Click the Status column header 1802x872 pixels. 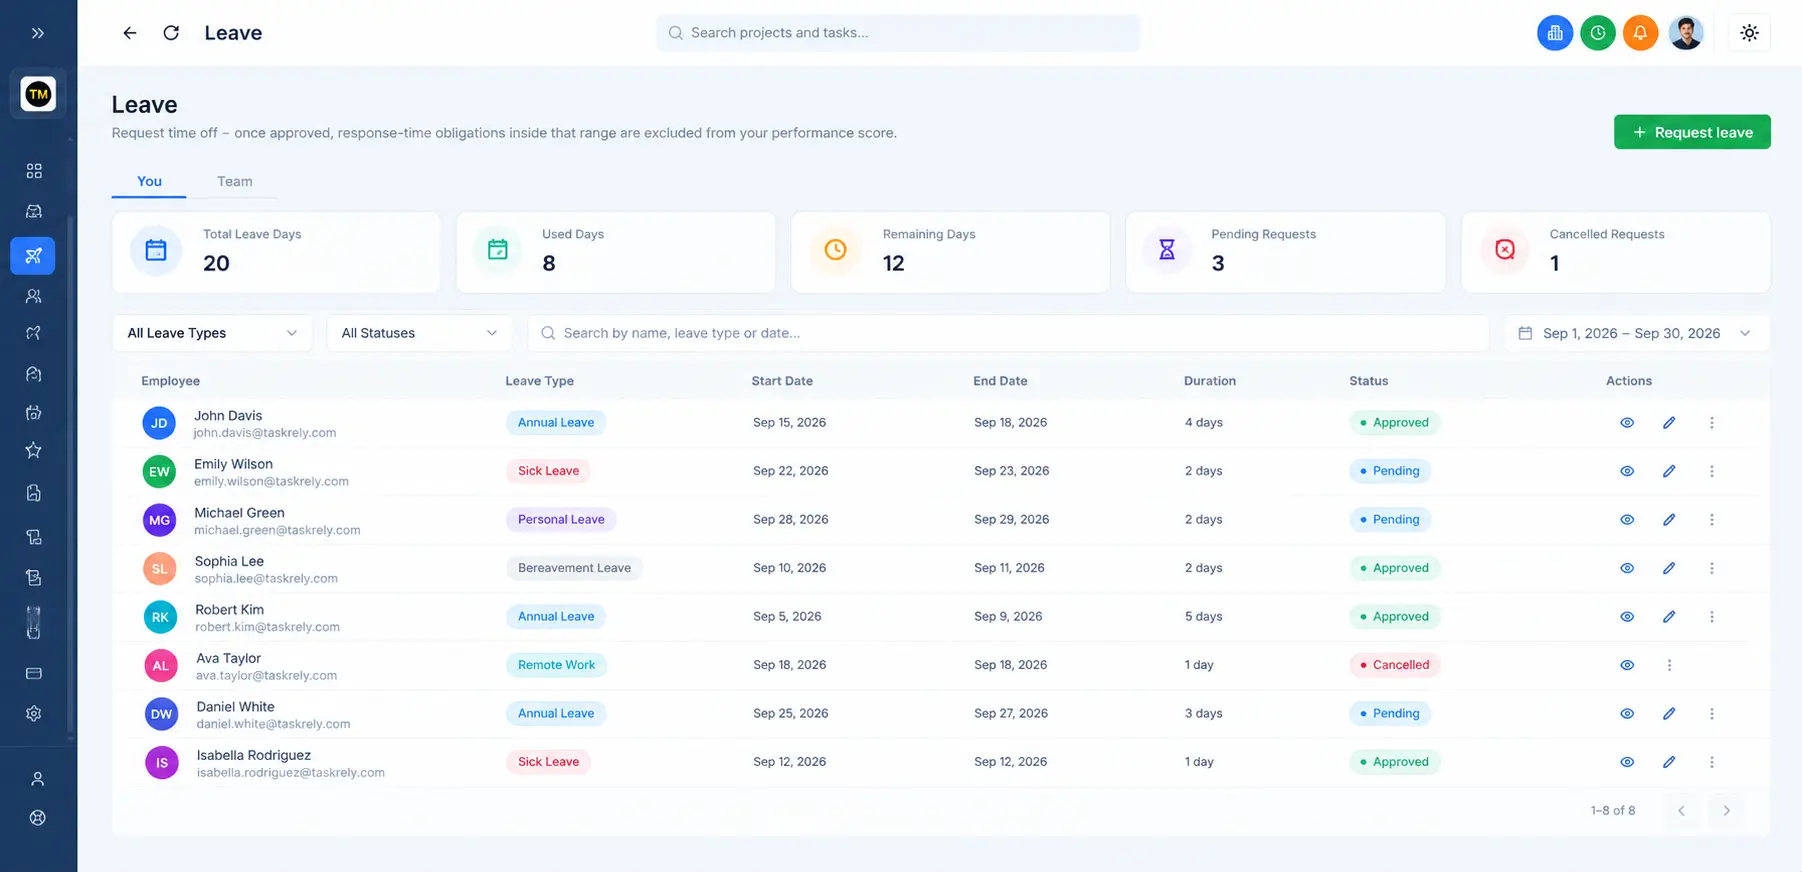(1368, 381)
